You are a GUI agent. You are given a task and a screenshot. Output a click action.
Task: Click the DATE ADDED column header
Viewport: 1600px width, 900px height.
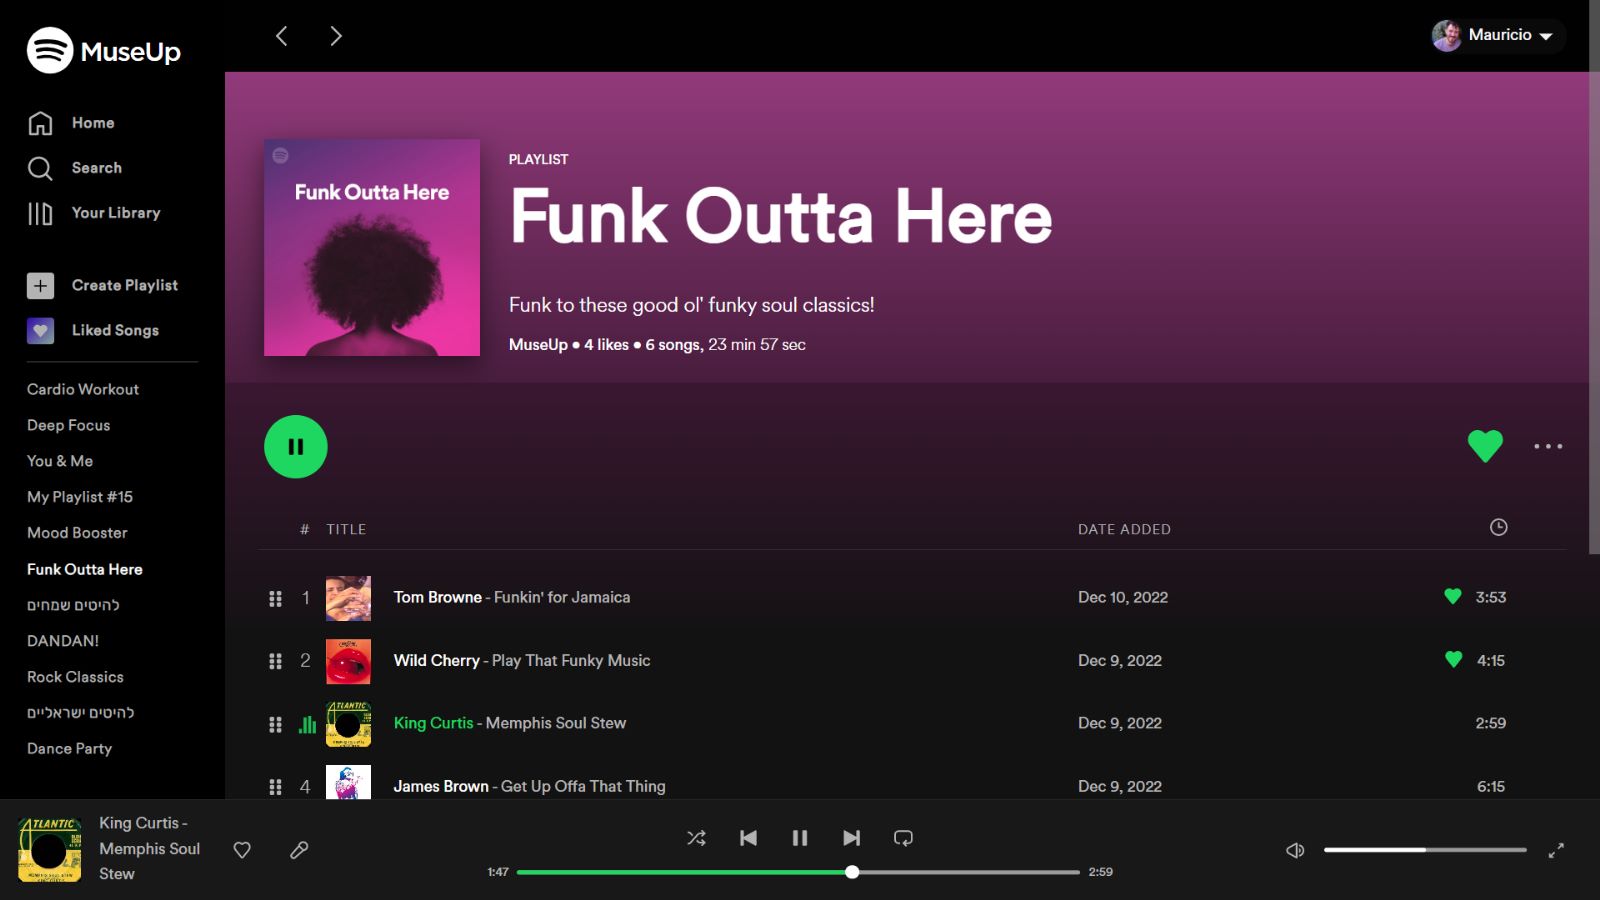coord(1124,529)
